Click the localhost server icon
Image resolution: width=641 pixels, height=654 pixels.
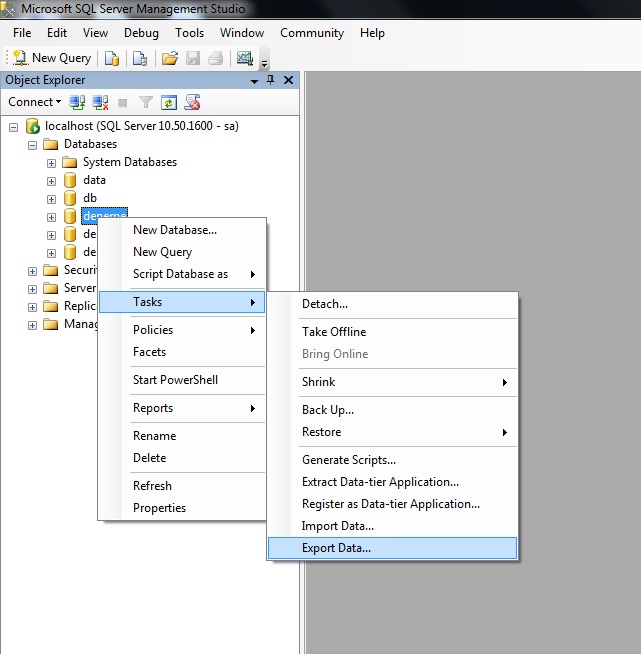33,126
